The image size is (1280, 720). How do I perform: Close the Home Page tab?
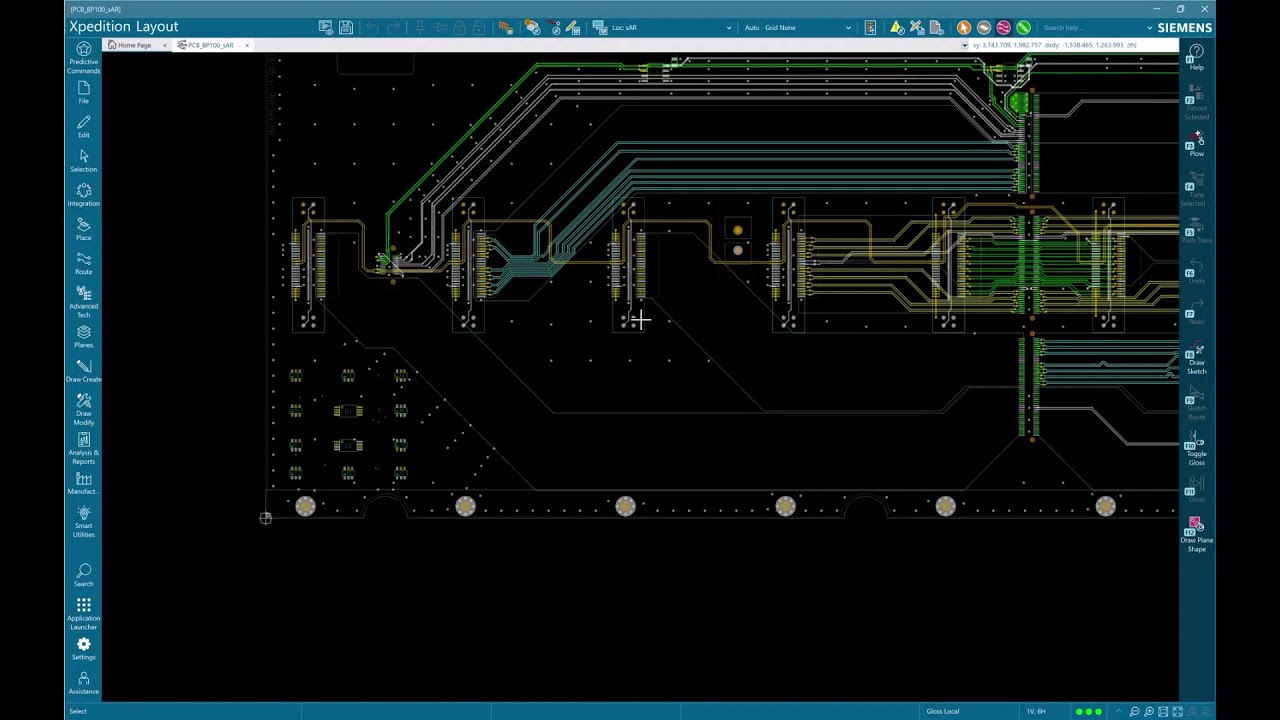click(x=165, y=45)
